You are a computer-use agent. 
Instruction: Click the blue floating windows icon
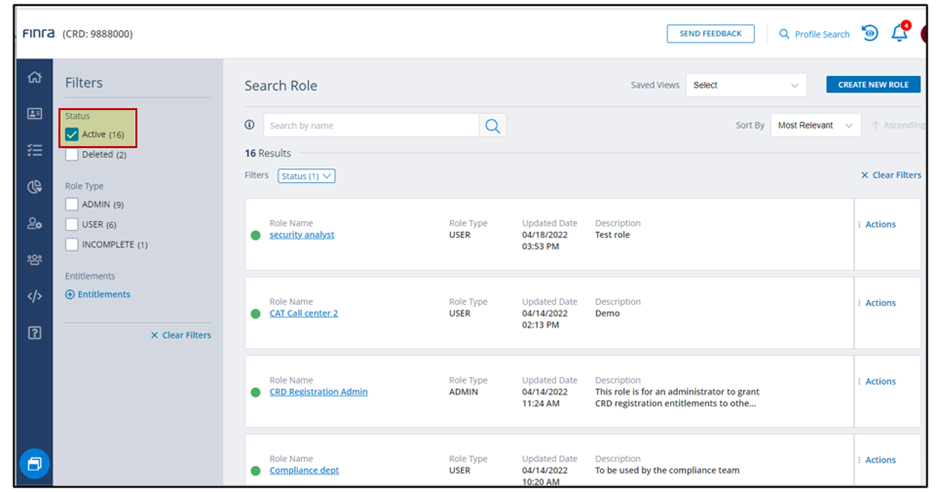tap(34, 464)
